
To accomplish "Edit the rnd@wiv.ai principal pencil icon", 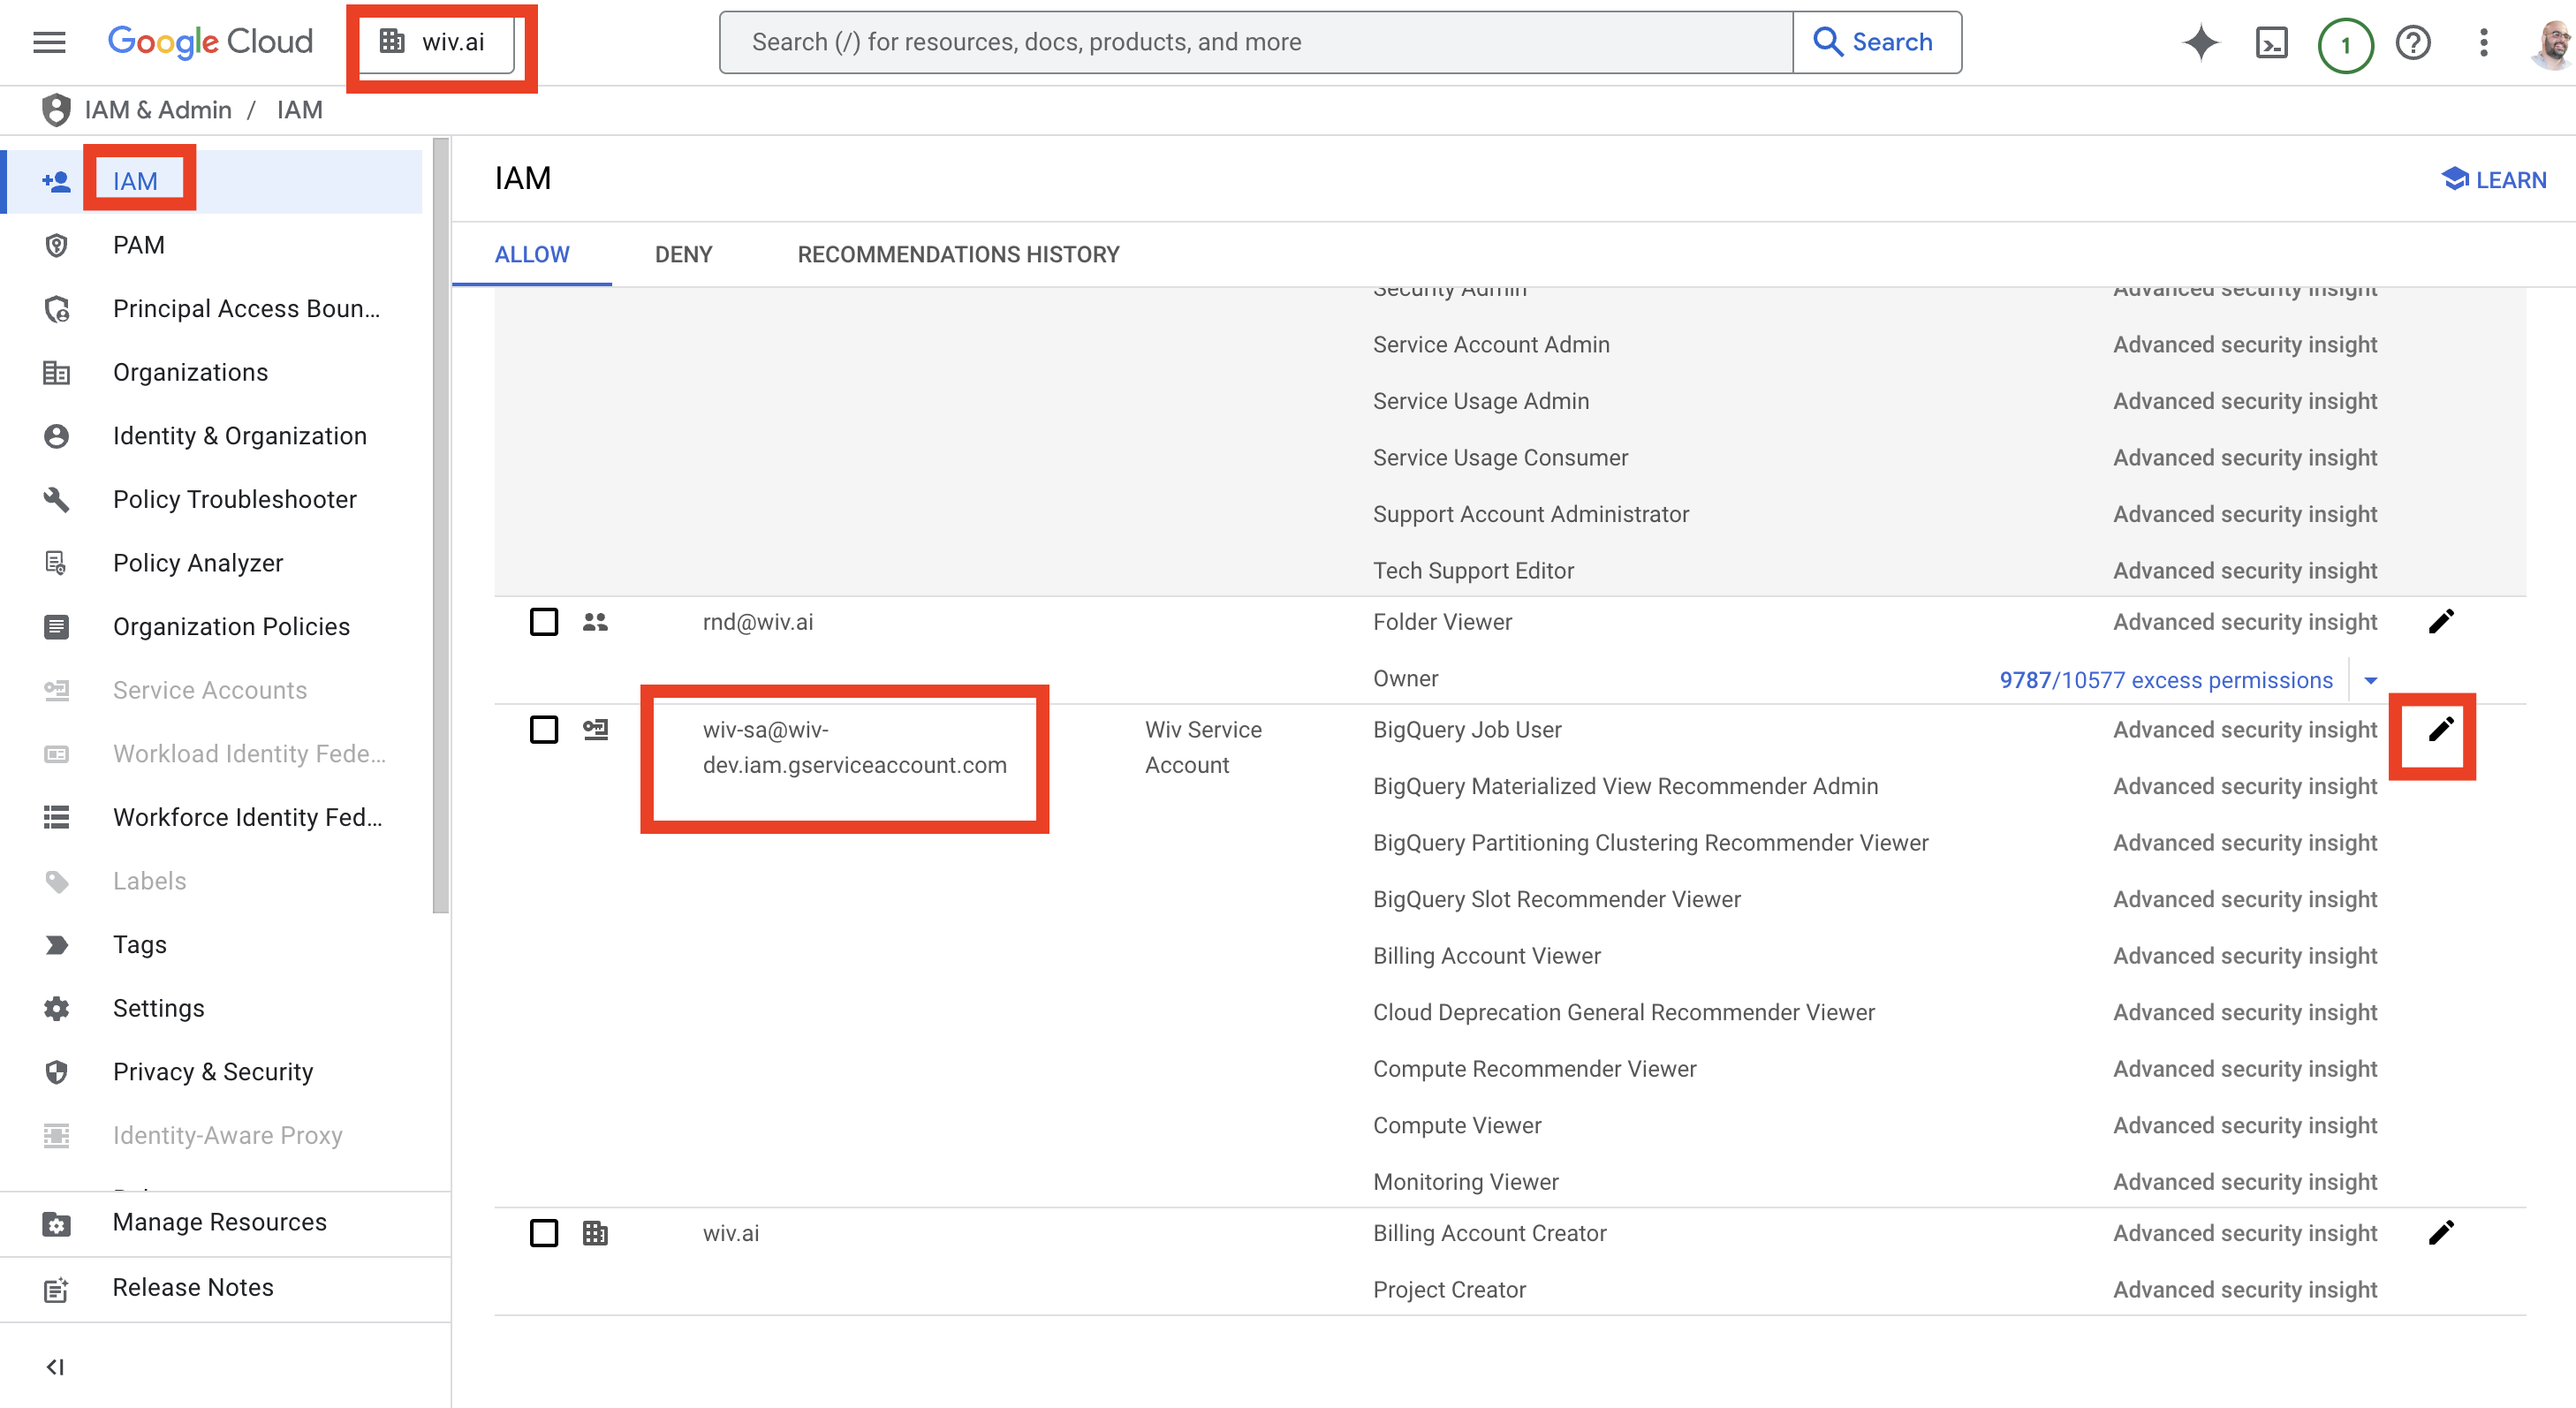I will coord(2440,621).
